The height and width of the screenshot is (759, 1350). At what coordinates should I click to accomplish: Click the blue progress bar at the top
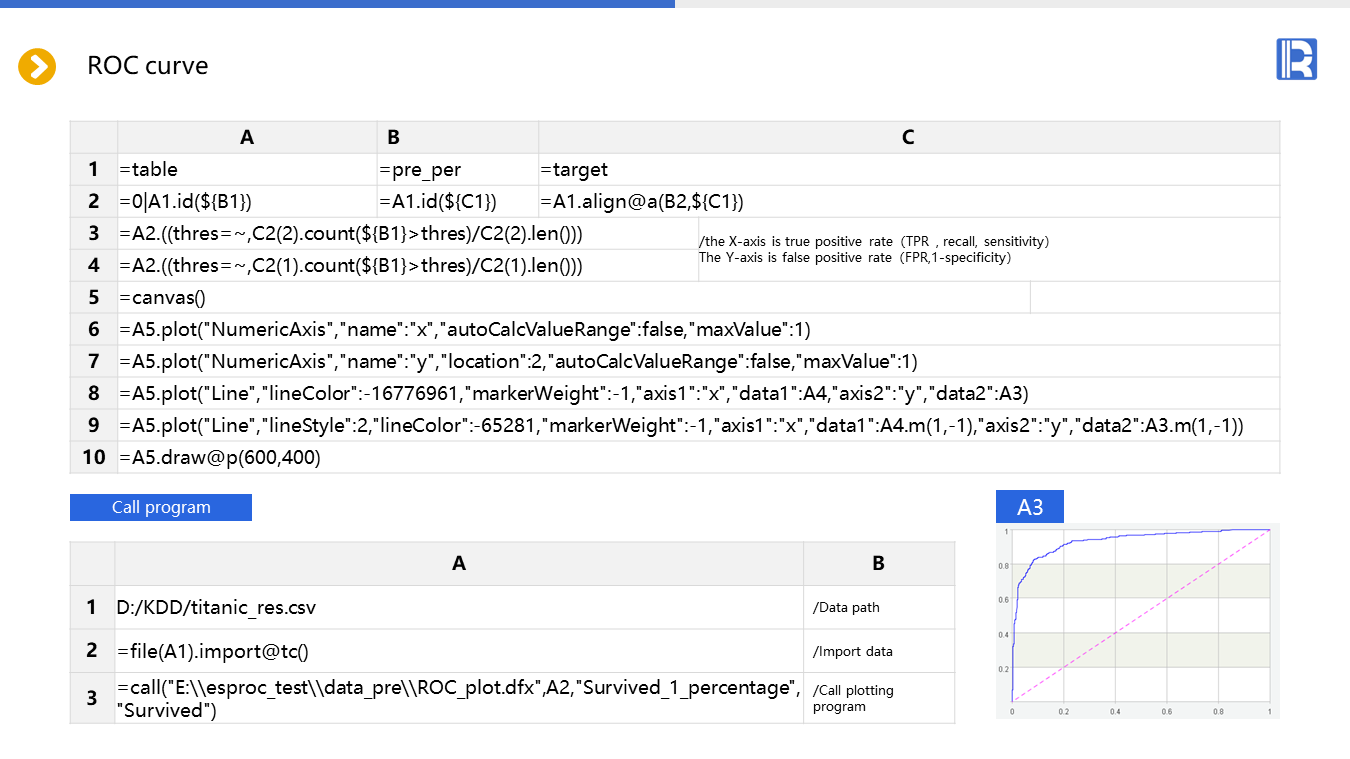[x=337, y=4]
